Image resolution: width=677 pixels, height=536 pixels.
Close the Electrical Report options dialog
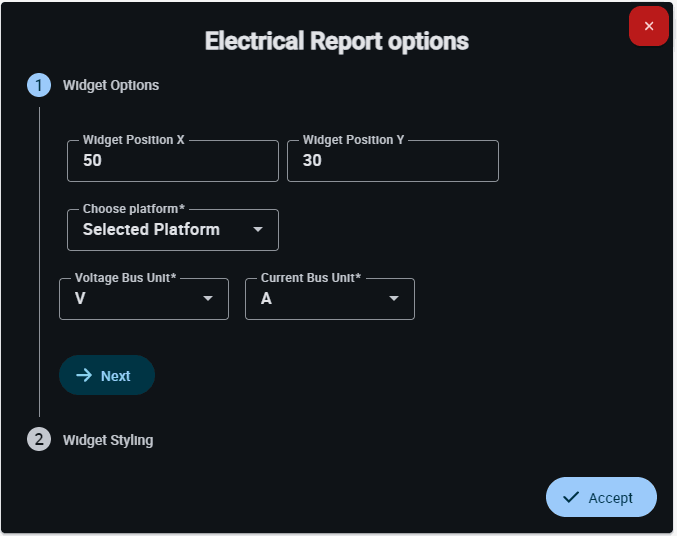[x=649, y=26]
